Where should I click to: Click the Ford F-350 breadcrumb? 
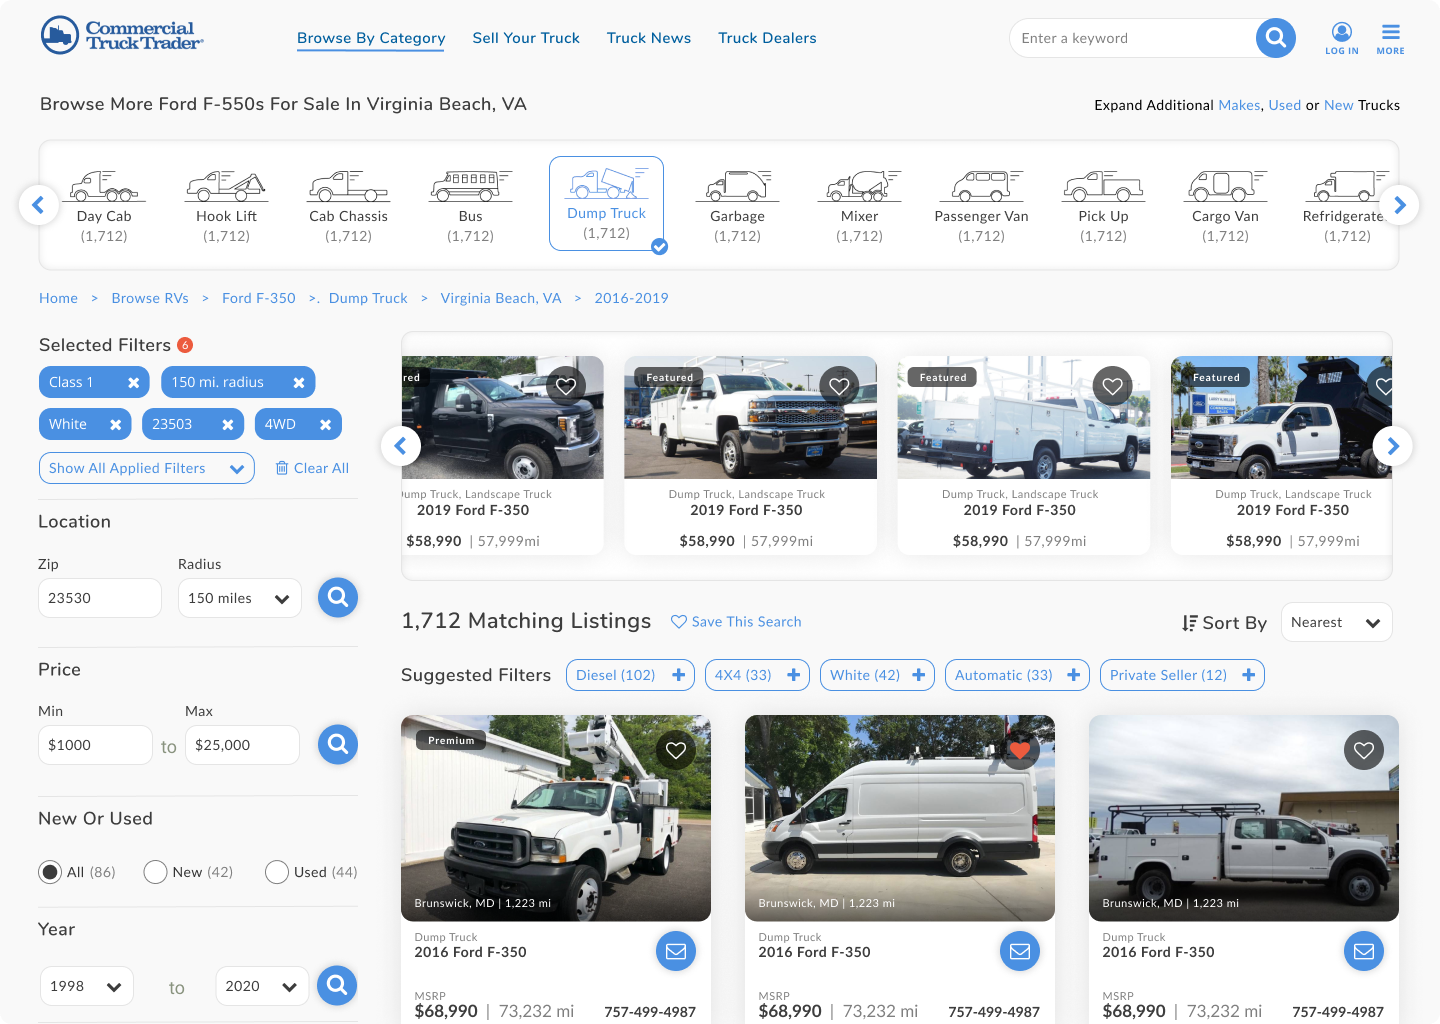(259, 298)
